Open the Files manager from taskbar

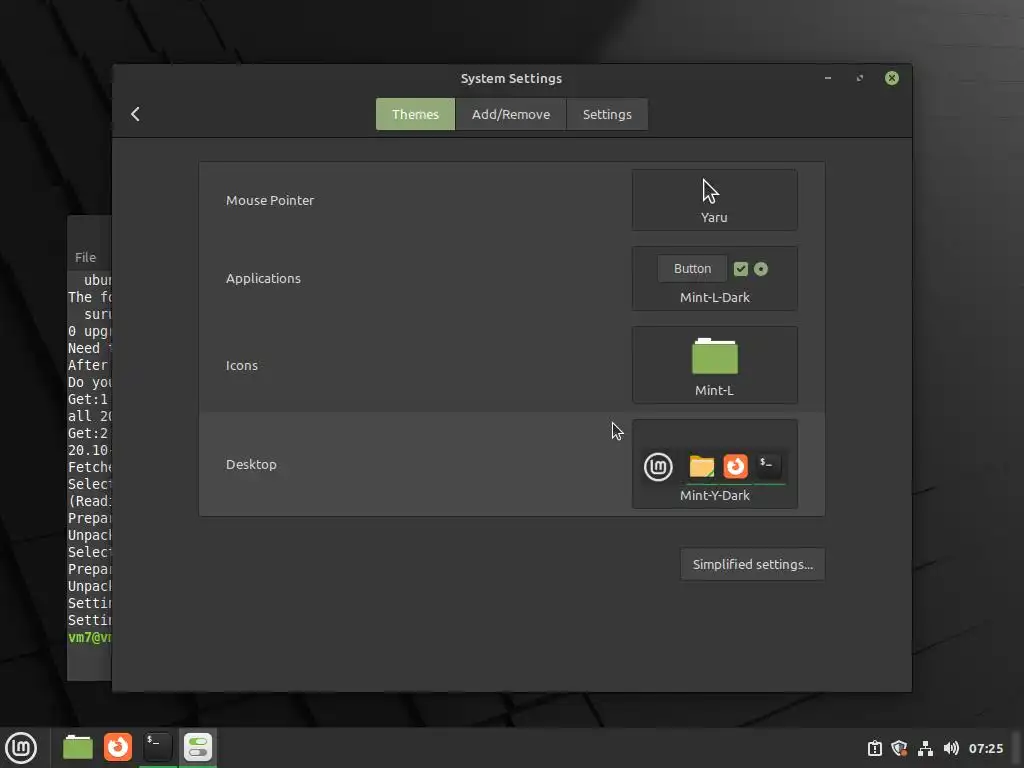click(78, 747)
